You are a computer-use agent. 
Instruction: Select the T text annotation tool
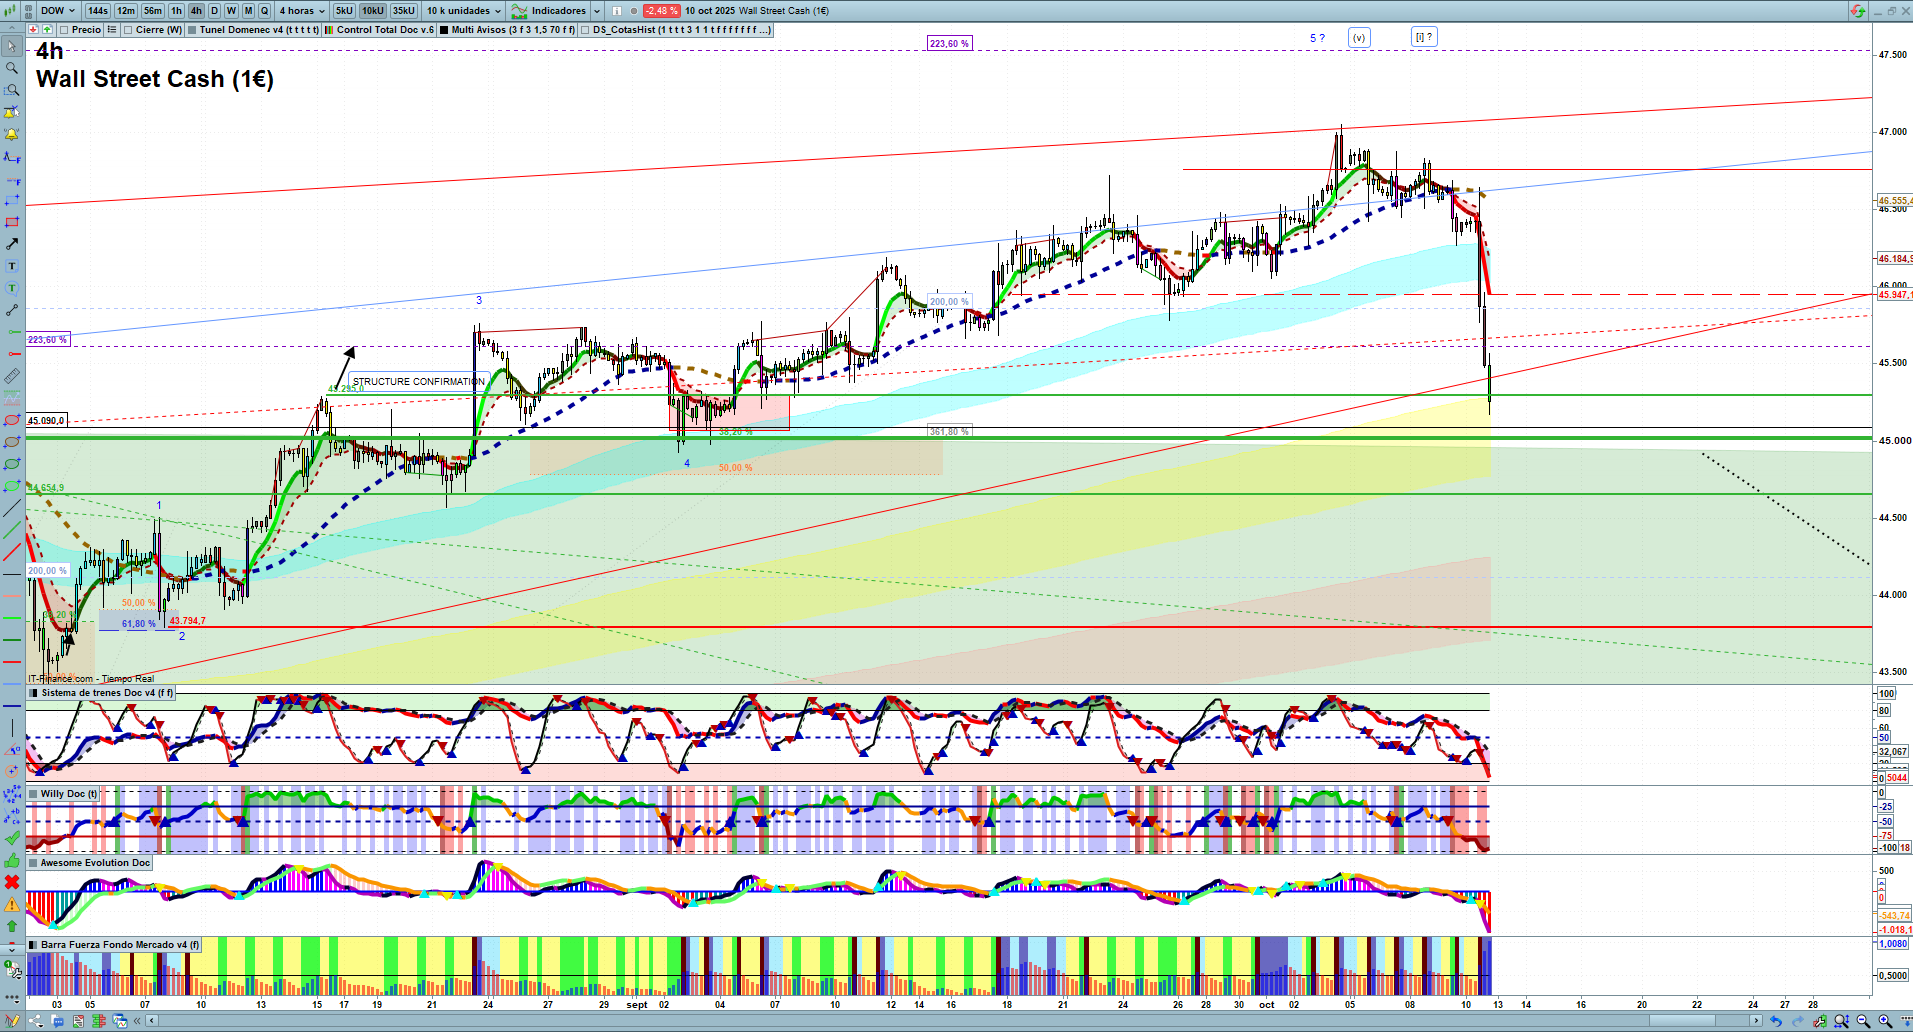[12, 266]
